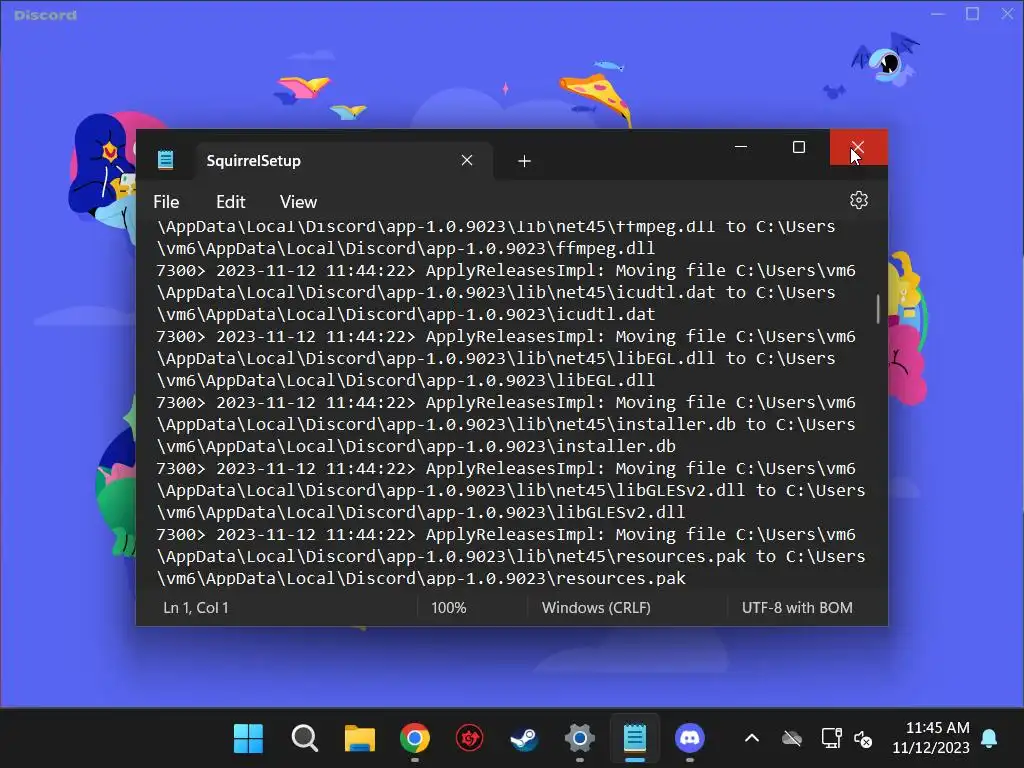This screenshot has height=768, width=1024.
Task: Click the Notepad app icon in title bar
Action: click(165, 160)
